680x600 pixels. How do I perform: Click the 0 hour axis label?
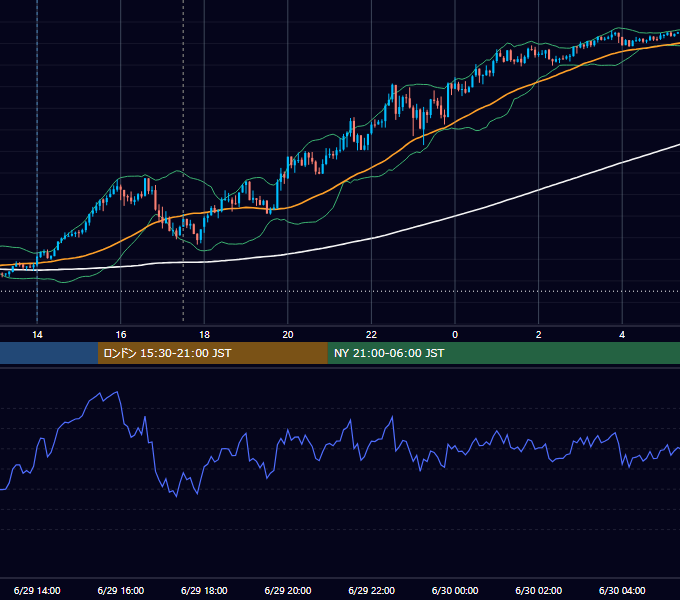pos(455,335)
